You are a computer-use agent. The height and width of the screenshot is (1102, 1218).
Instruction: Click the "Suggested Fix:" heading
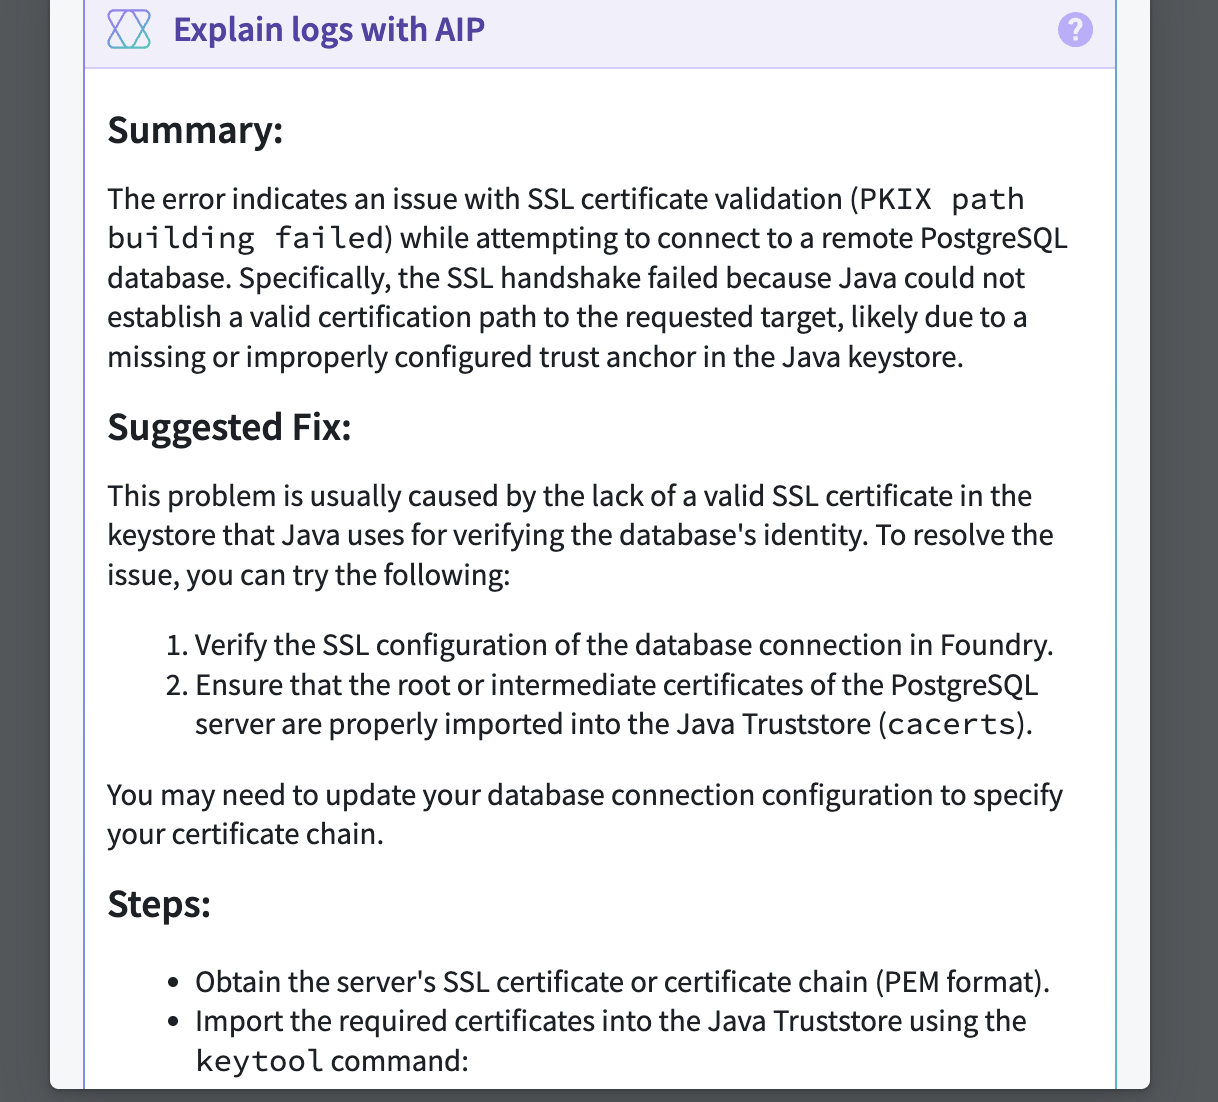[229, 427]
